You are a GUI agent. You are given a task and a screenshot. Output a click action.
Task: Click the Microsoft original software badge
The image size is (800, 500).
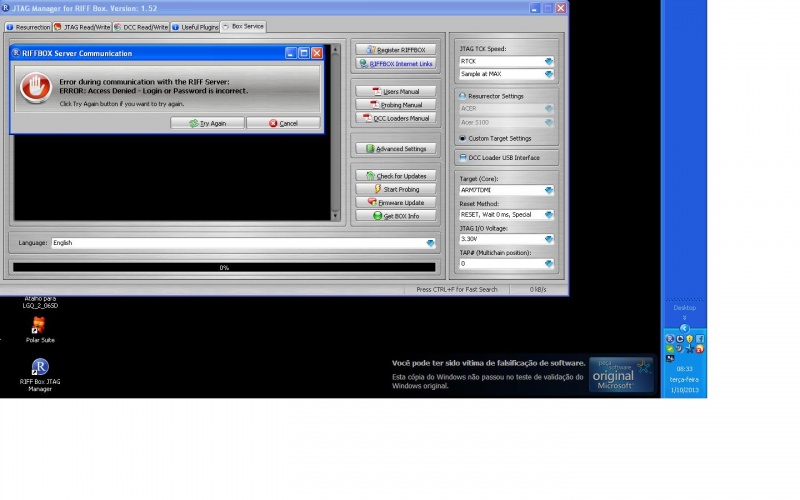tap(621, 375)
